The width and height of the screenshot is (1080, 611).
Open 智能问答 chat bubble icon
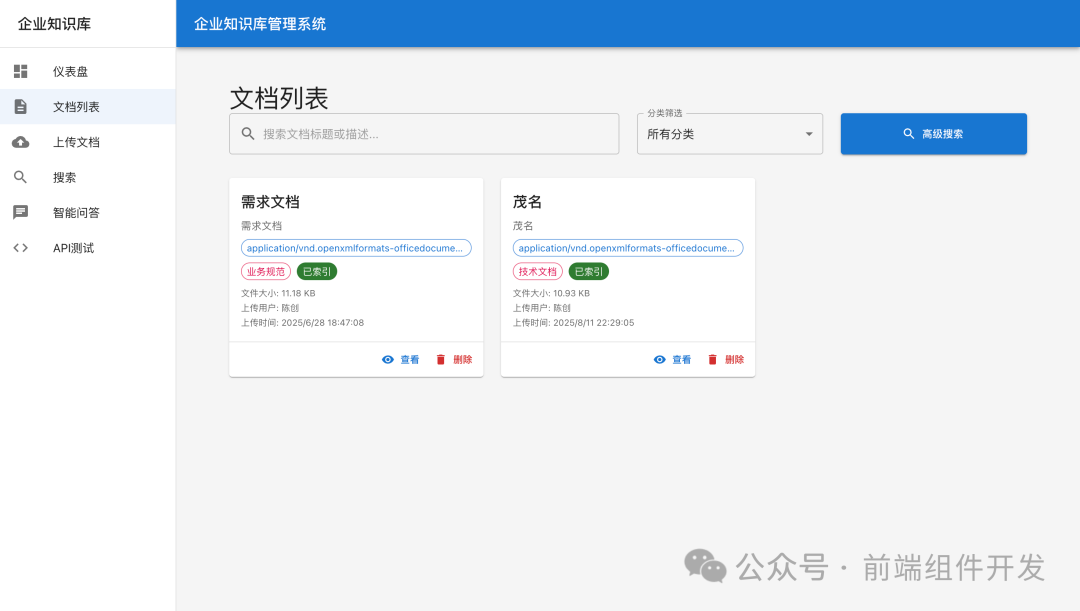click(20, 211)
